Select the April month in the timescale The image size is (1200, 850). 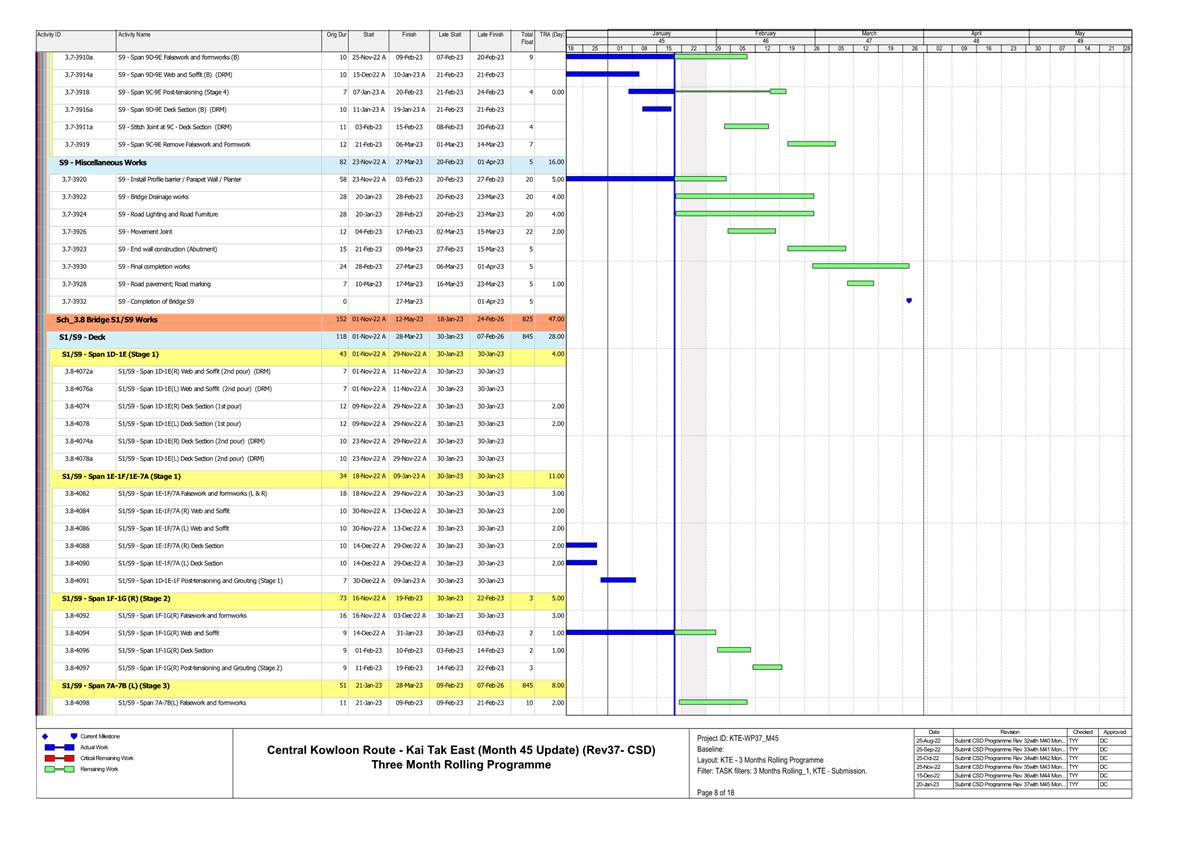click(976, 33)
